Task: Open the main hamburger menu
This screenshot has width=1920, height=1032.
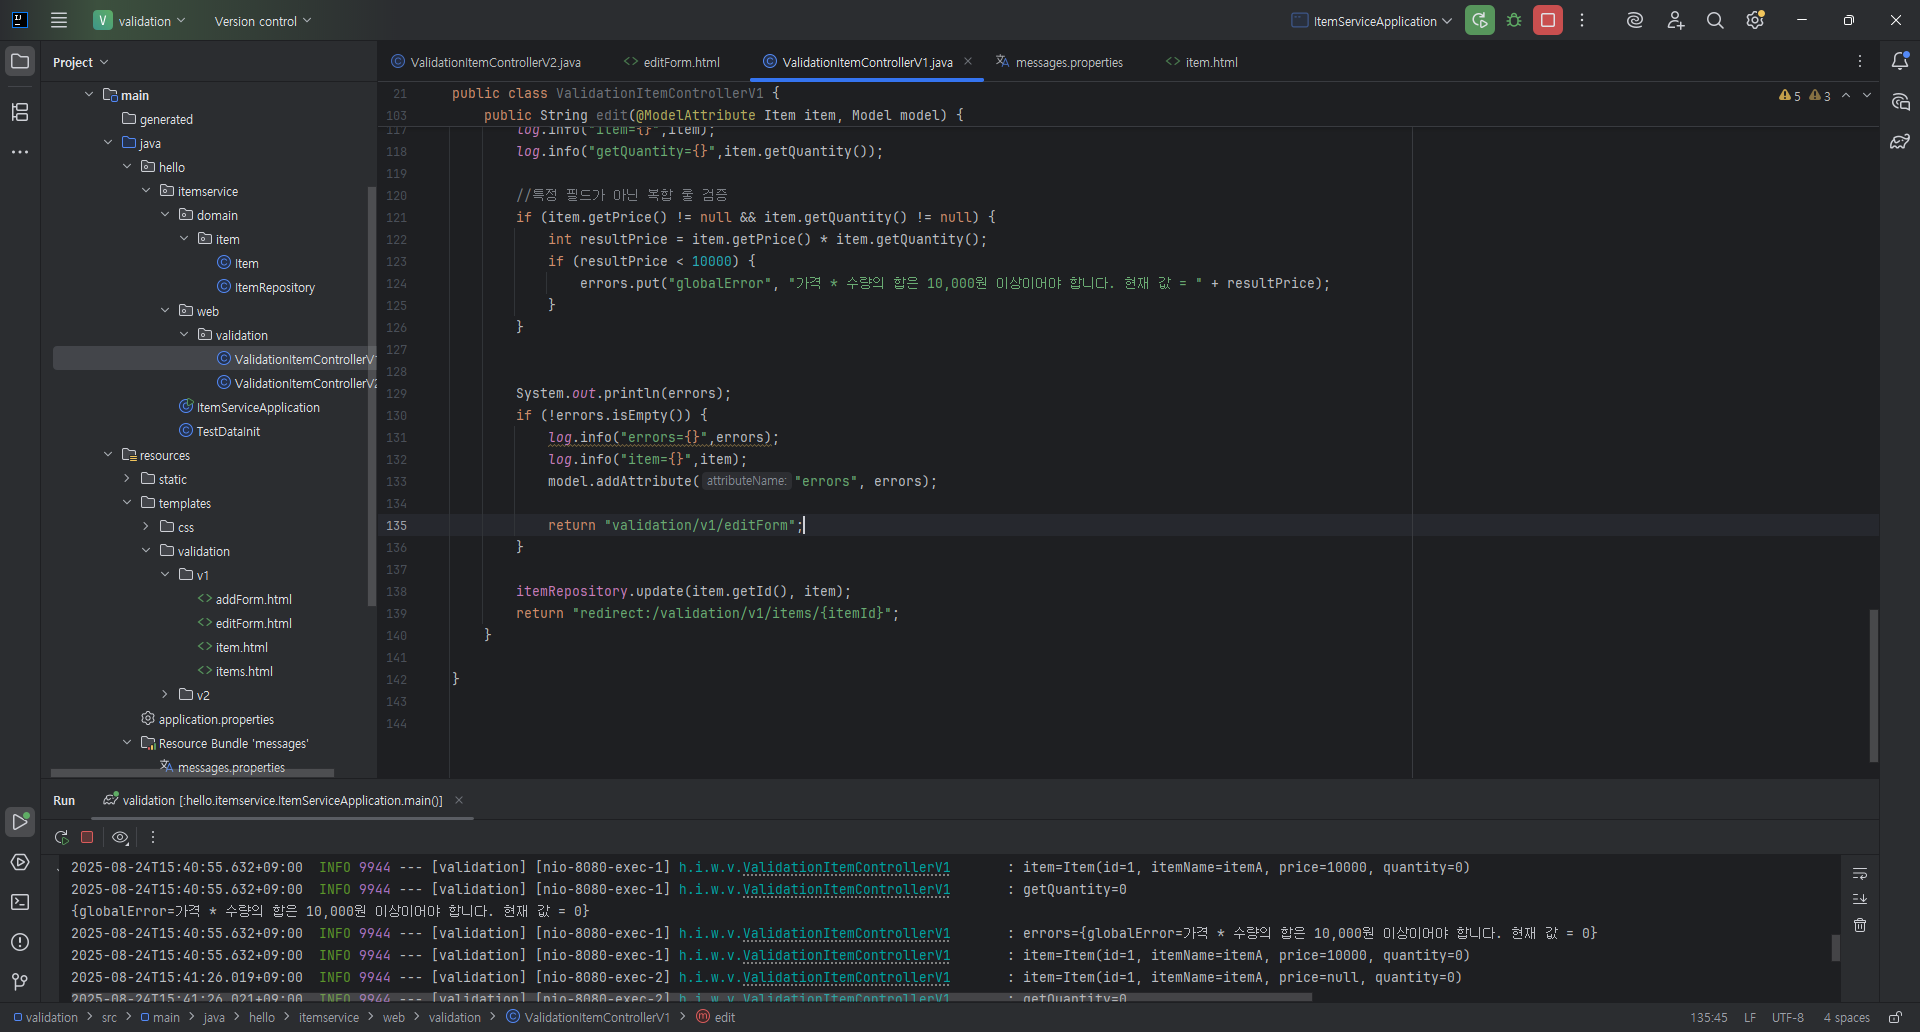Action: point(59,20)
